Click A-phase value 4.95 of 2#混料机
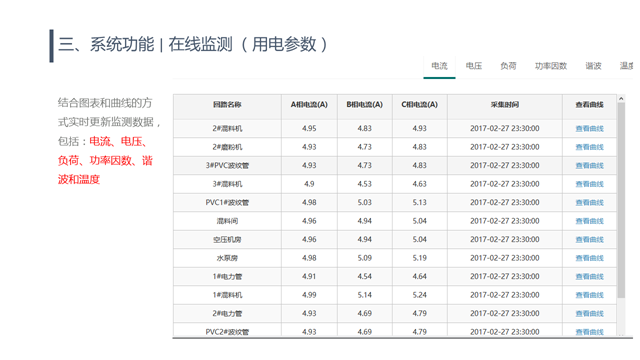 tap(309, 129)
